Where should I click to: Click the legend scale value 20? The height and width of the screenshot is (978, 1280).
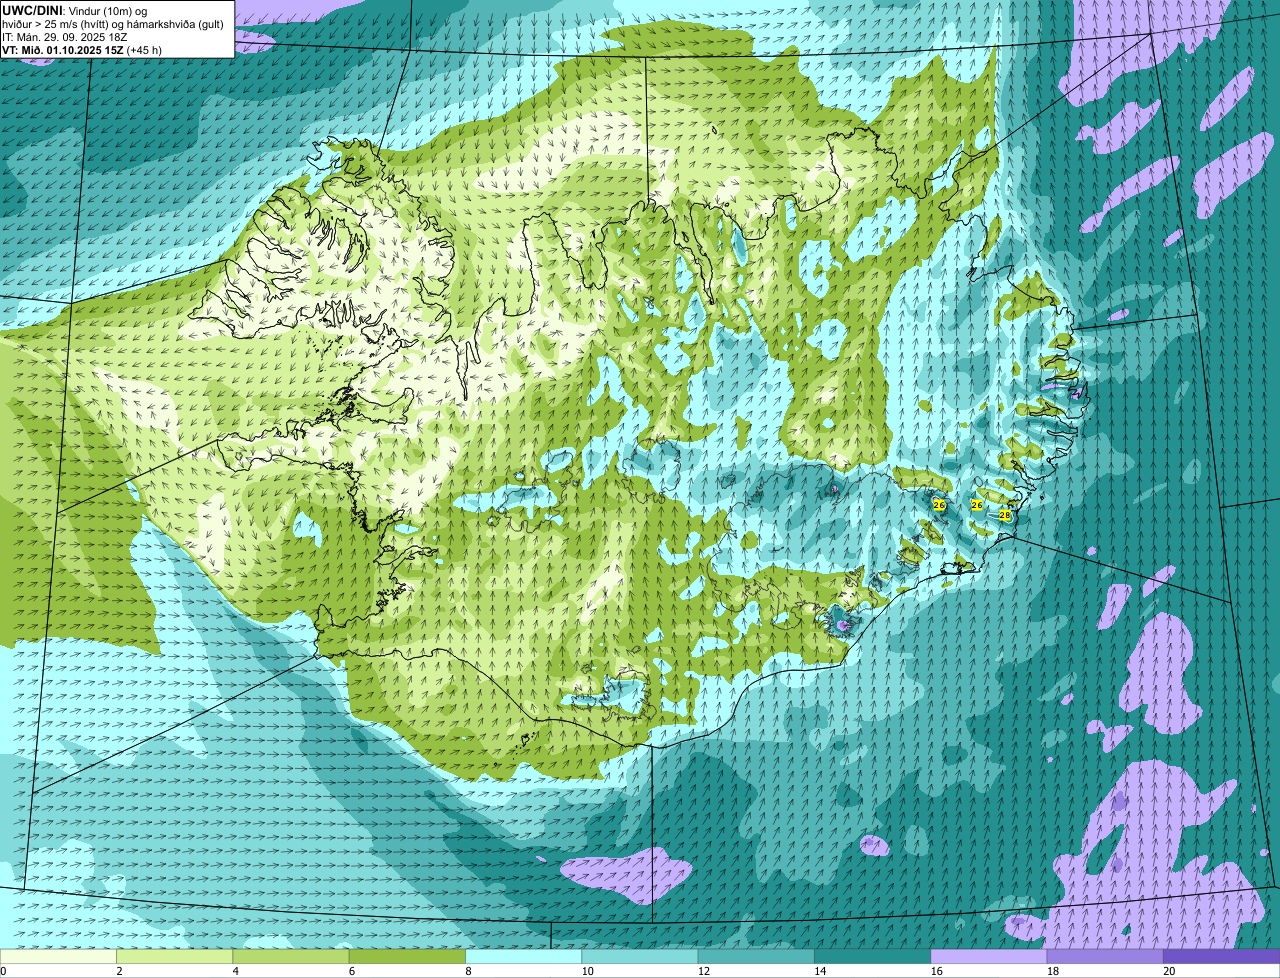pos(1168,971)
